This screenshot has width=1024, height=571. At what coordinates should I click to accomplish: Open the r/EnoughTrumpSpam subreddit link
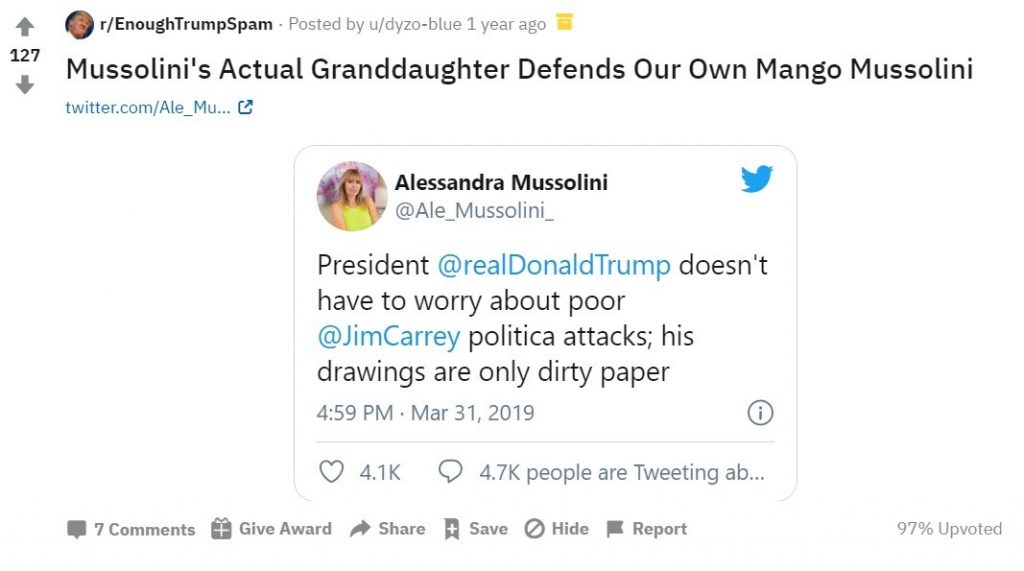(186, 24)
